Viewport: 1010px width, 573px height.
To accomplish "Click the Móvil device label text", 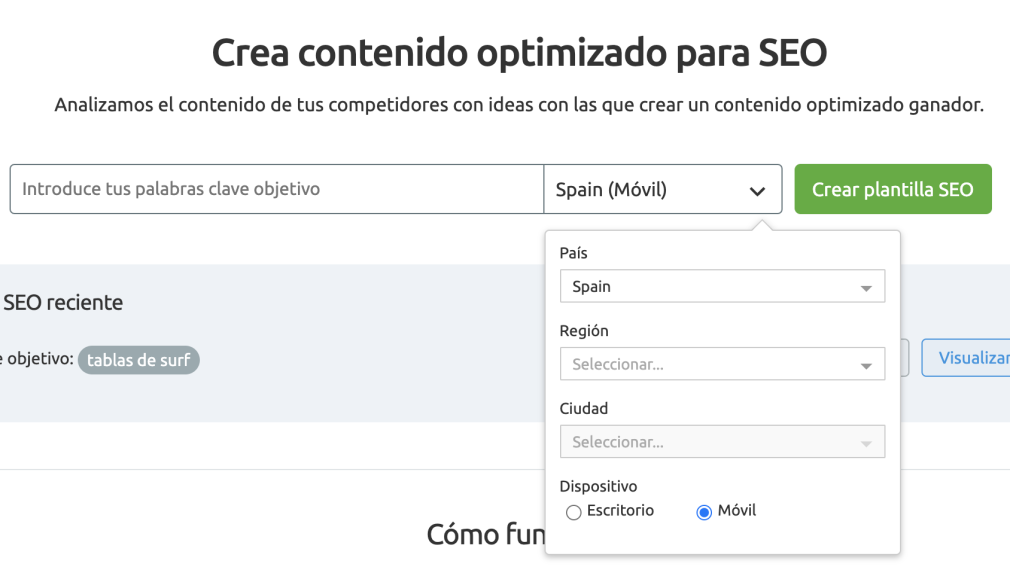I will point(736,511).
